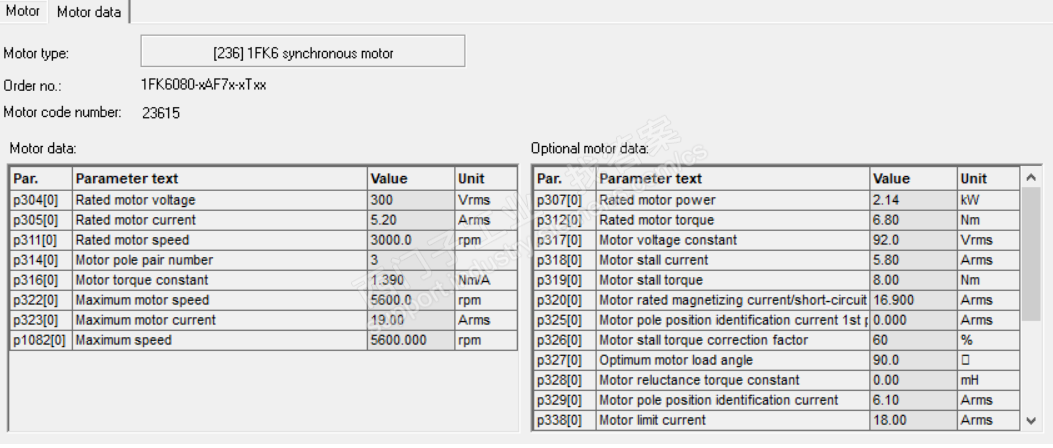Viewport: 1053px width, 448px height.
Task: Select Motor rated magnetizing current row text
Action: (733, 300)
